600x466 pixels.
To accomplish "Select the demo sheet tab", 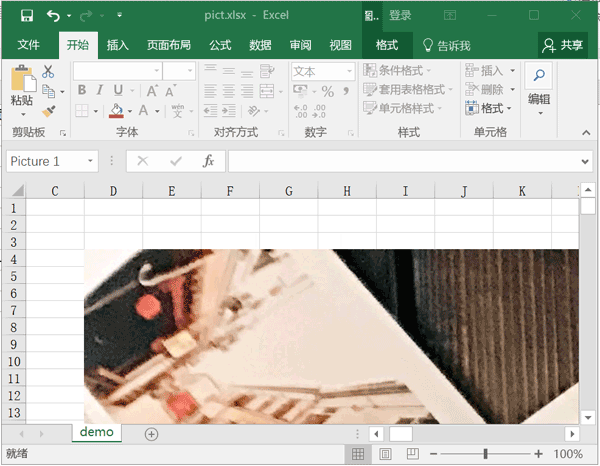I will coord(97,432).
